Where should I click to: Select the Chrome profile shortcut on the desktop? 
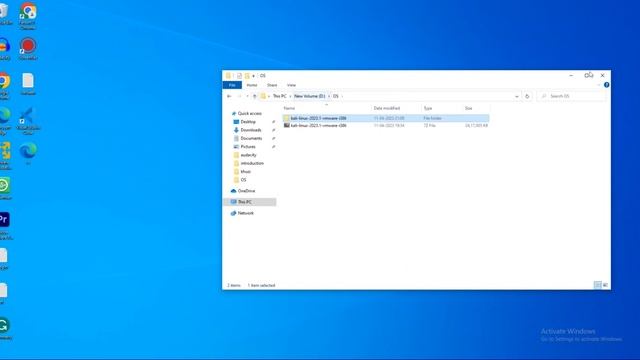pos(28,16)
